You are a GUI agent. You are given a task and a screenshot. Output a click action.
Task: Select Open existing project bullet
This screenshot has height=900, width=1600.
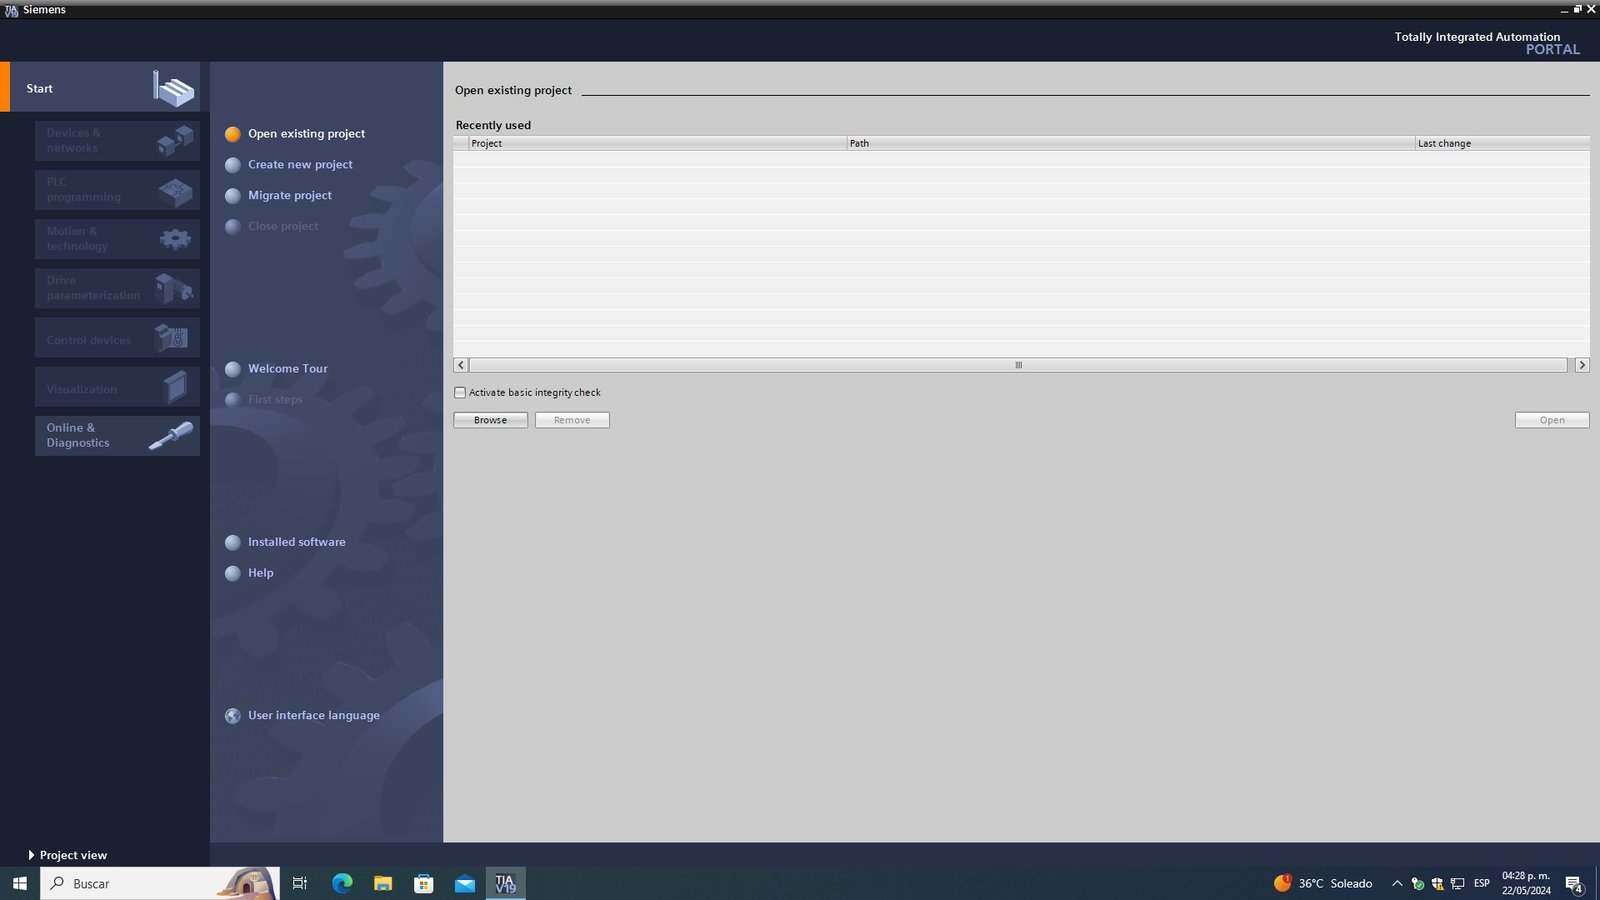[233, 134]
